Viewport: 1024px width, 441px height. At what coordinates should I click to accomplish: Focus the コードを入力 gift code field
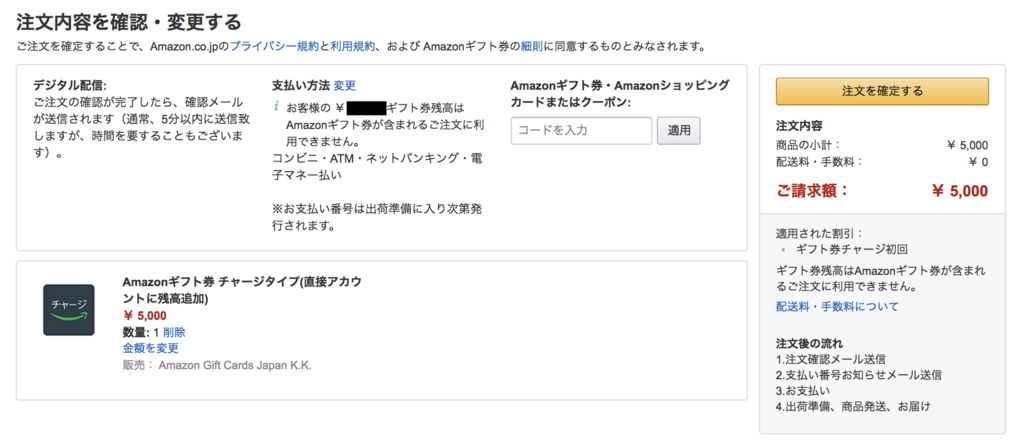point(581,130)
